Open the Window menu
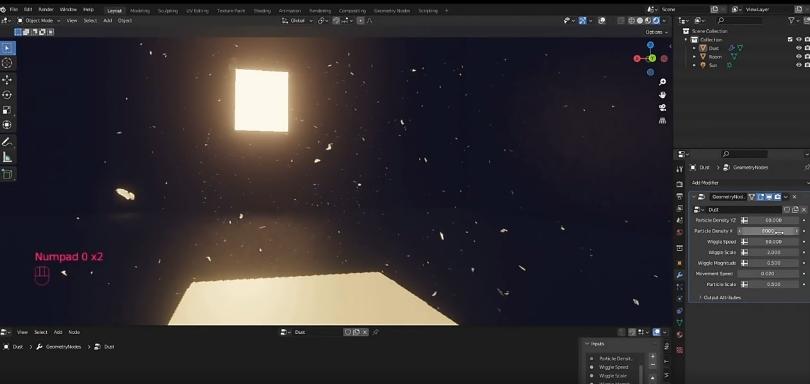The height and width of the screenshot is (384, 810). click(x=68, y=9)
